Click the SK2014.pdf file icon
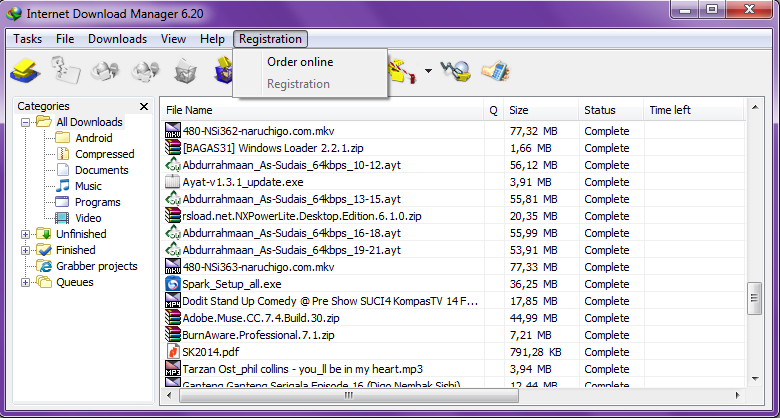780x418 pixels. (x=173, y=352)
